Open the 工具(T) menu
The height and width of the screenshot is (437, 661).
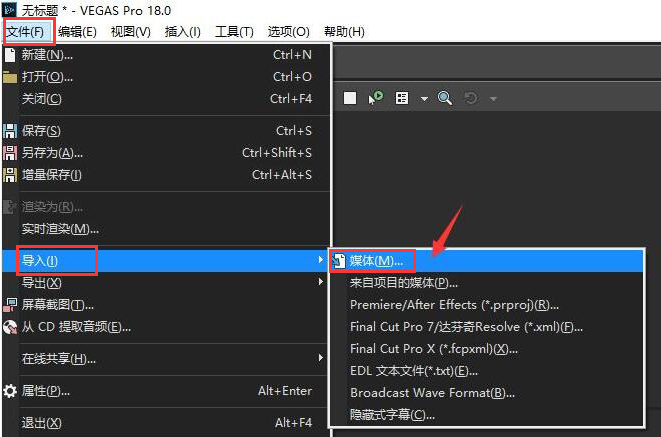click(234, 32)
